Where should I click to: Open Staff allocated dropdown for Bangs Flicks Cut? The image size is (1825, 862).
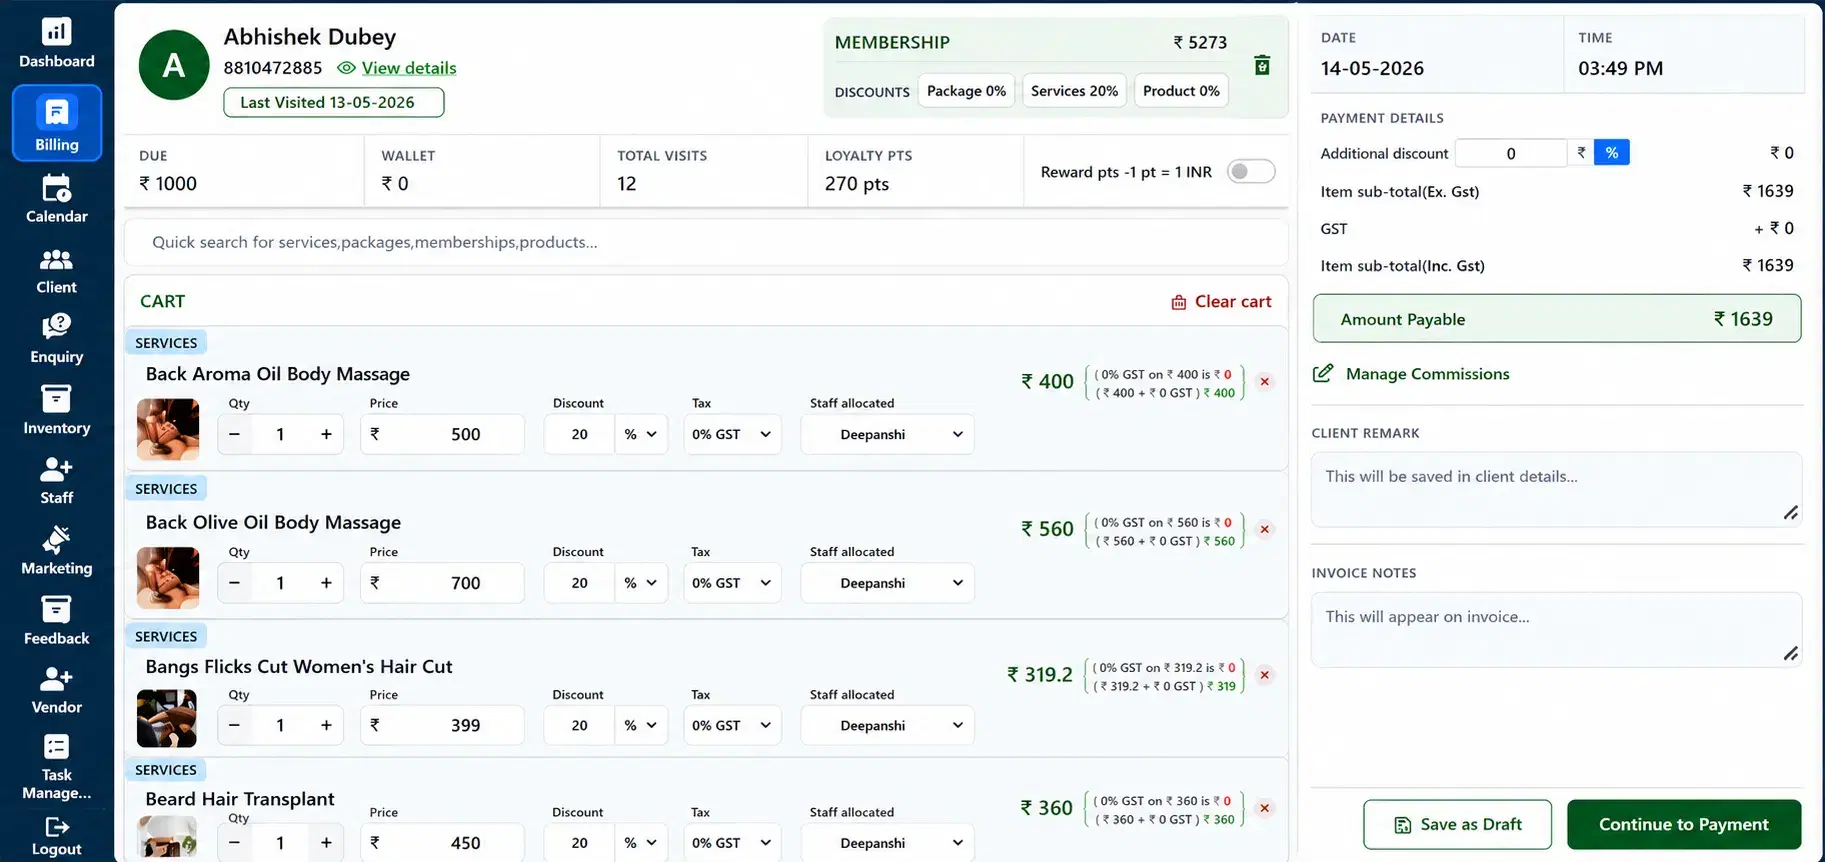pyautogui.click(x=887, y=725)
